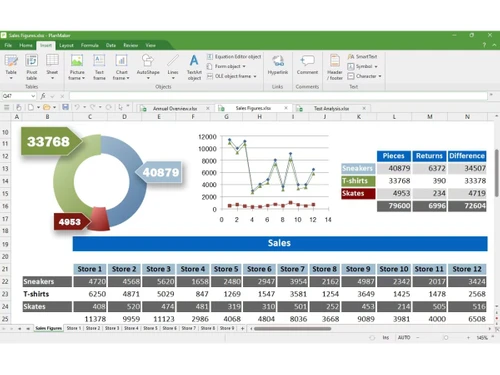500x375 pixels.
Task: Open the Store 9 sheet tab
Action: (x=227, y=328)
